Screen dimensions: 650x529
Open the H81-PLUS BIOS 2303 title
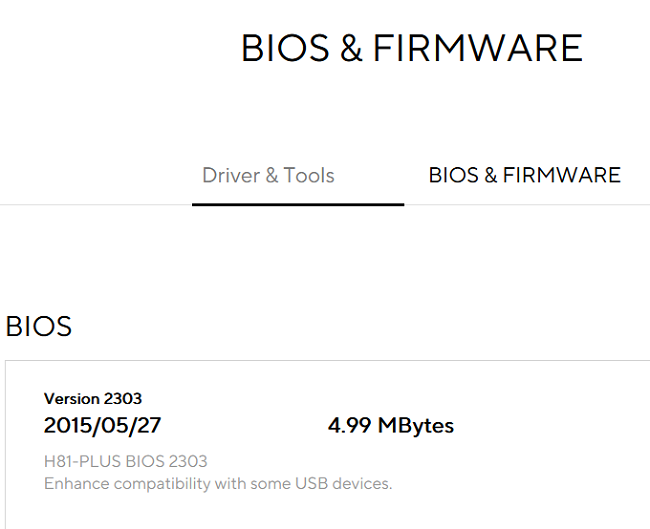click(x=126, y=461)
